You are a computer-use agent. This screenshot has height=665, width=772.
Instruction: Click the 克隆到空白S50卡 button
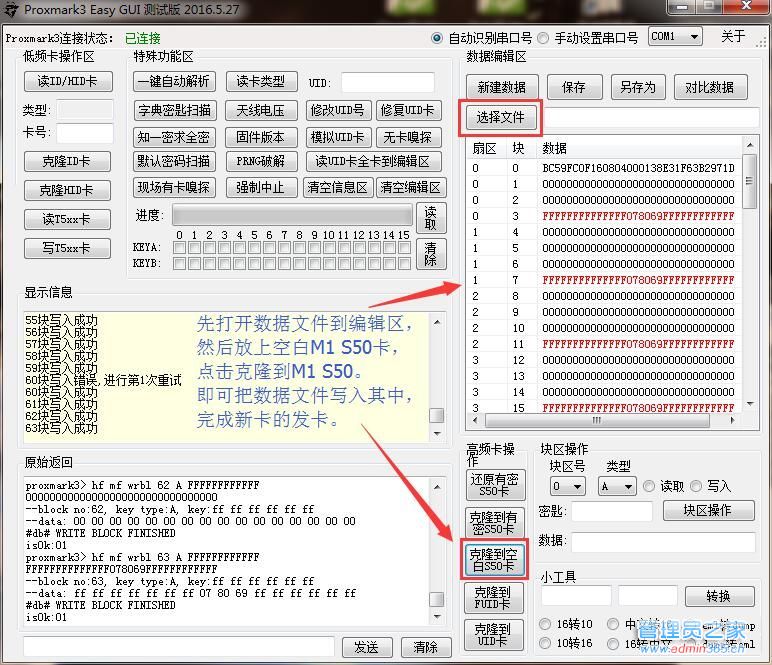tap(493, 560)
